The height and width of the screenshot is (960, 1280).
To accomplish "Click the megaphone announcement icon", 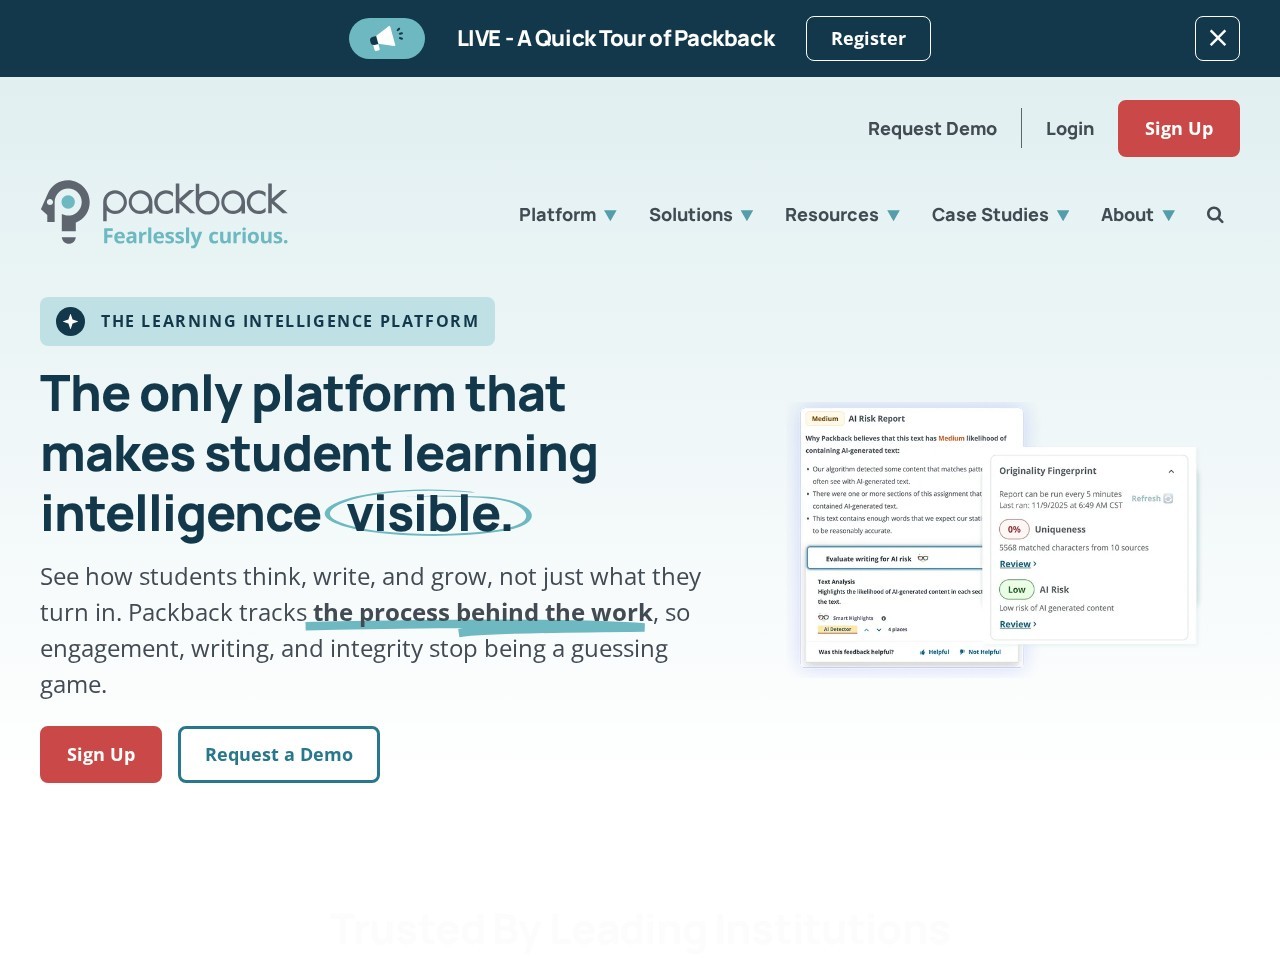I will pos(387,38).
